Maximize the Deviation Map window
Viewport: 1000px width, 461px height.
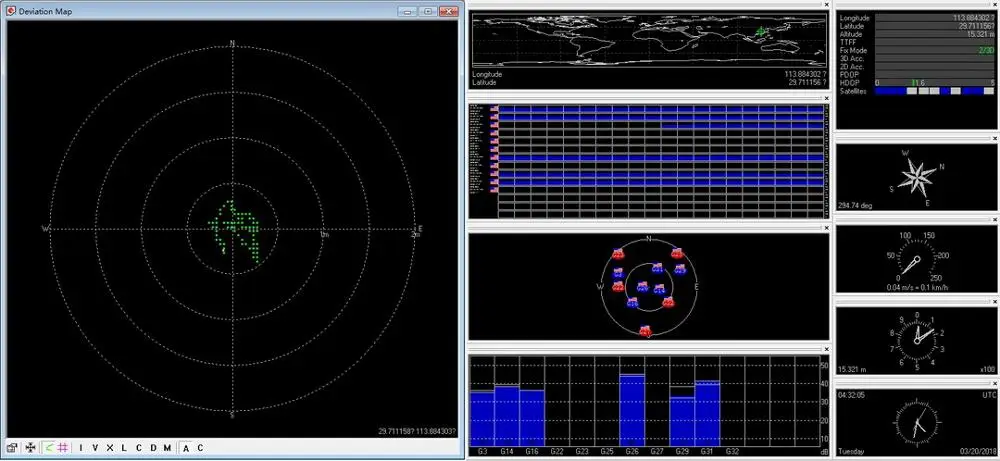coord(427,11)
